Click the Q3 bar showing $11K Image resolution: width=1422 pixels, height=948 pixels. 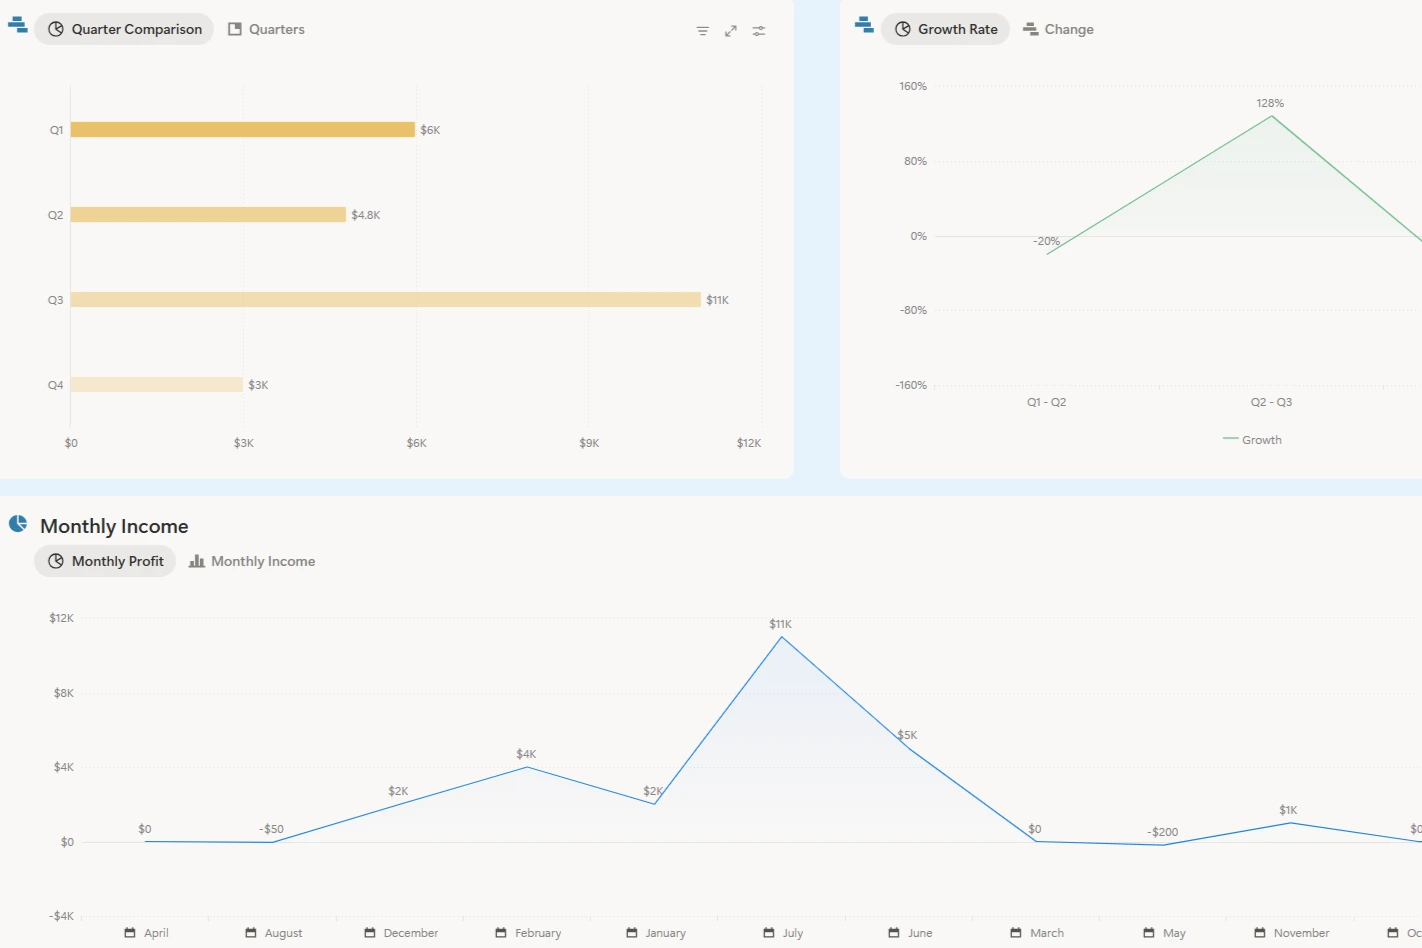pyautogui.click(x=385, y=300)
